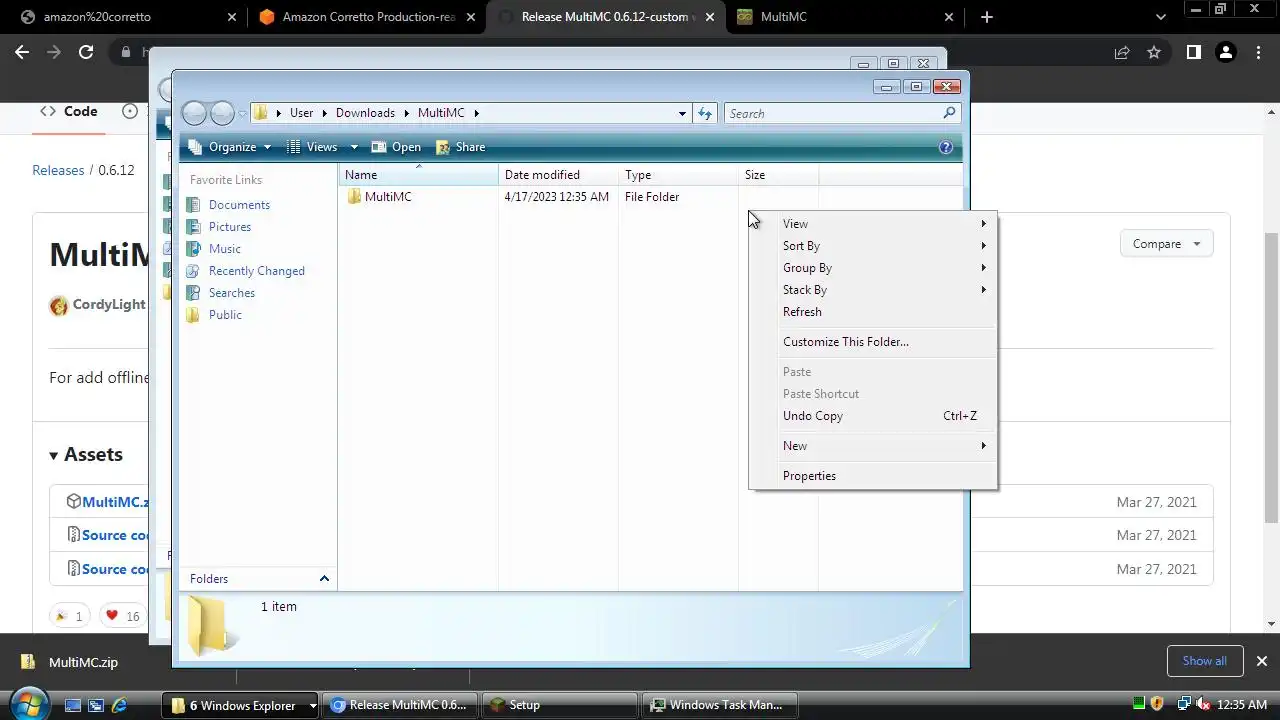The image size is (1280, 720).
Task: Open the Windows Start menu
Action: [27, 704]
